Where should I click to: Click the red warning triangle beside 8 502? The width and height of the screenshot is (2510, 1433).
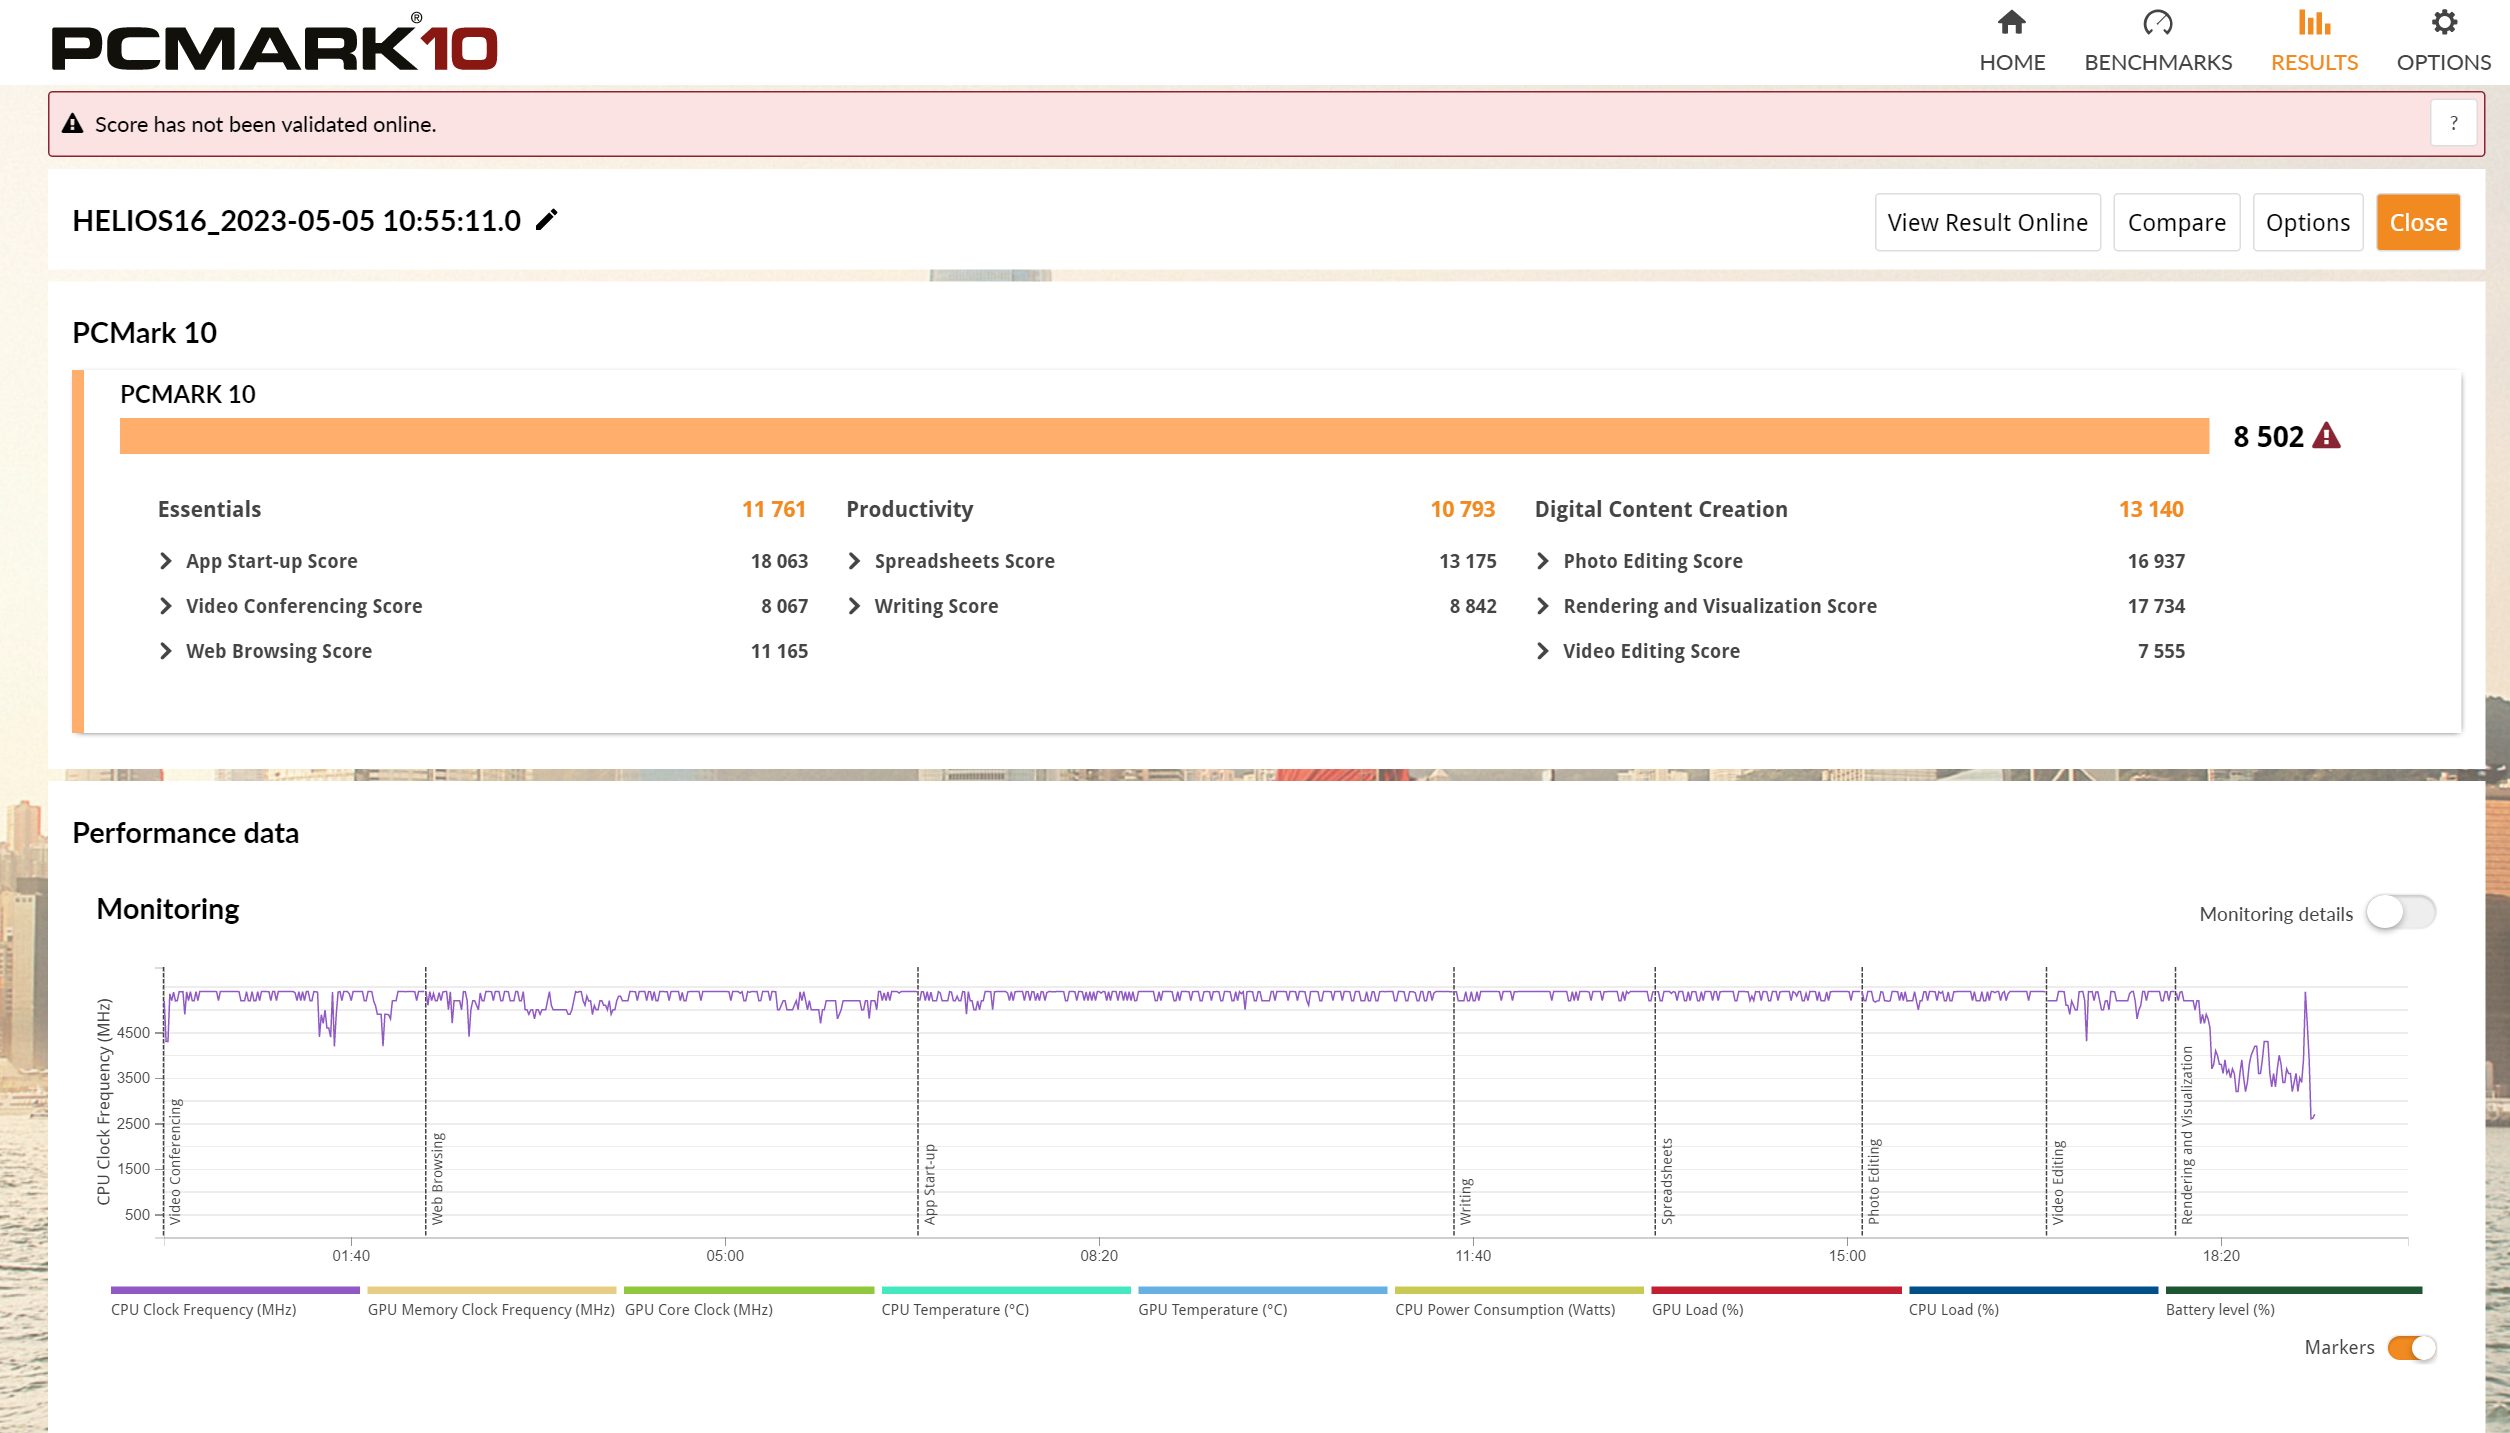(2326, 436)
